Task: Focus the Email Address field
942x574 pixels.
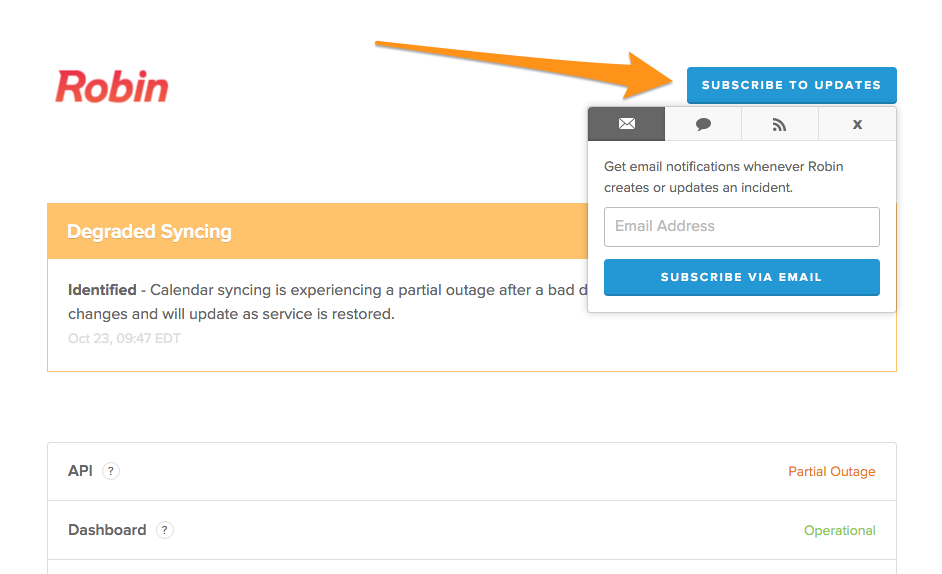Action: [741, 227]
